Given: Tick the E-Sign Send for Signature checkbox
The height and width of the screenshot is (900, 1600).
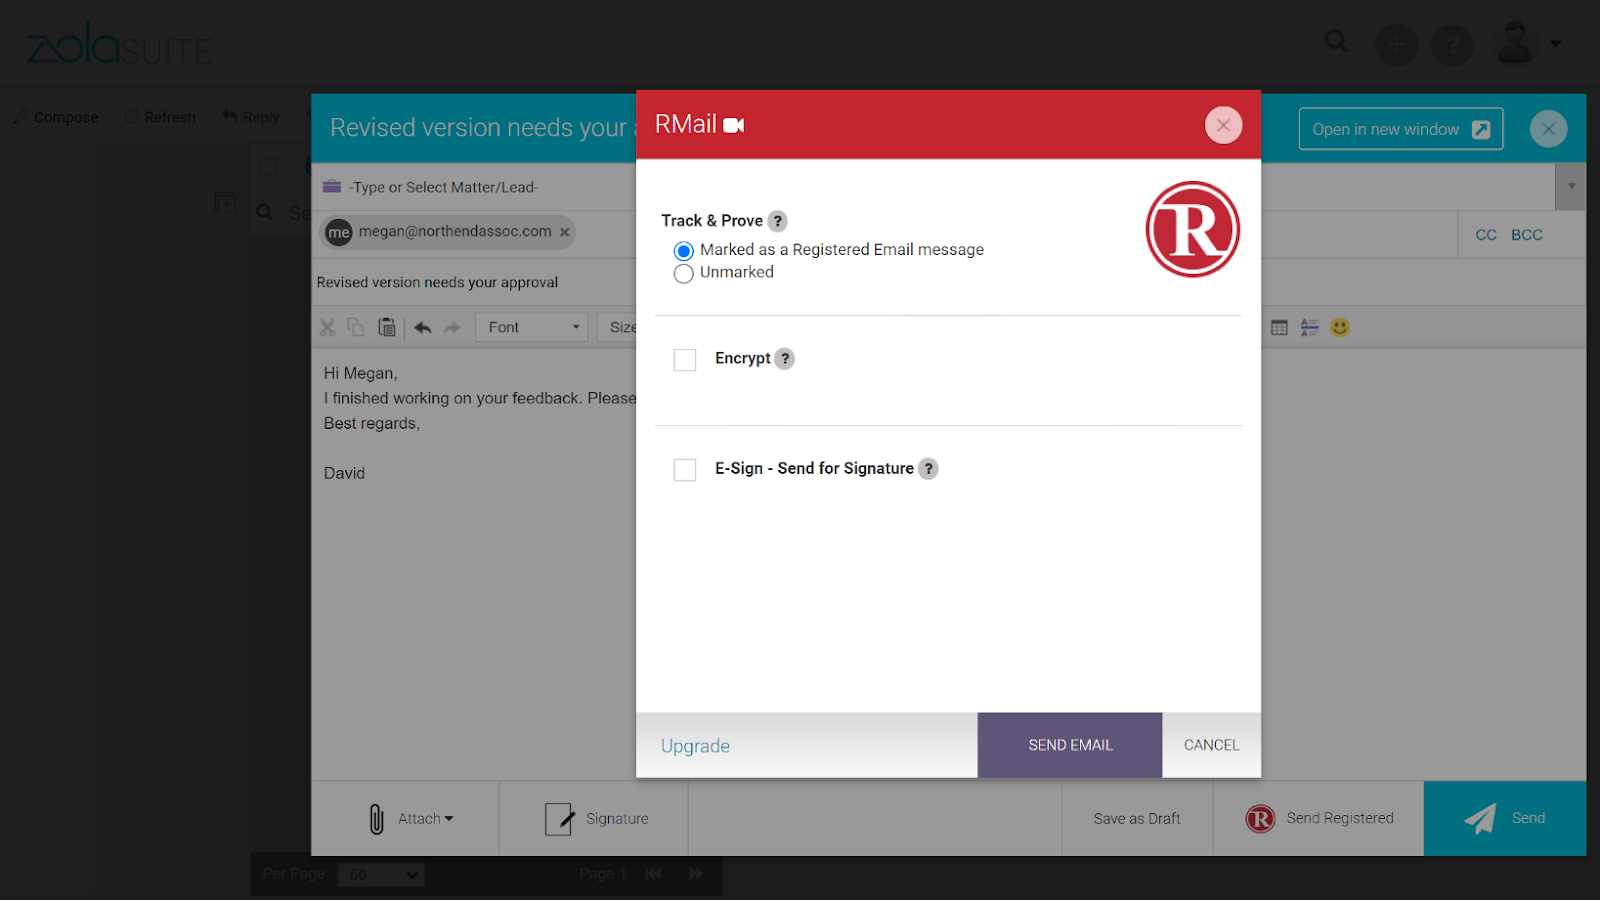Looking at the screenshot, I should click(x=685, y=470).
